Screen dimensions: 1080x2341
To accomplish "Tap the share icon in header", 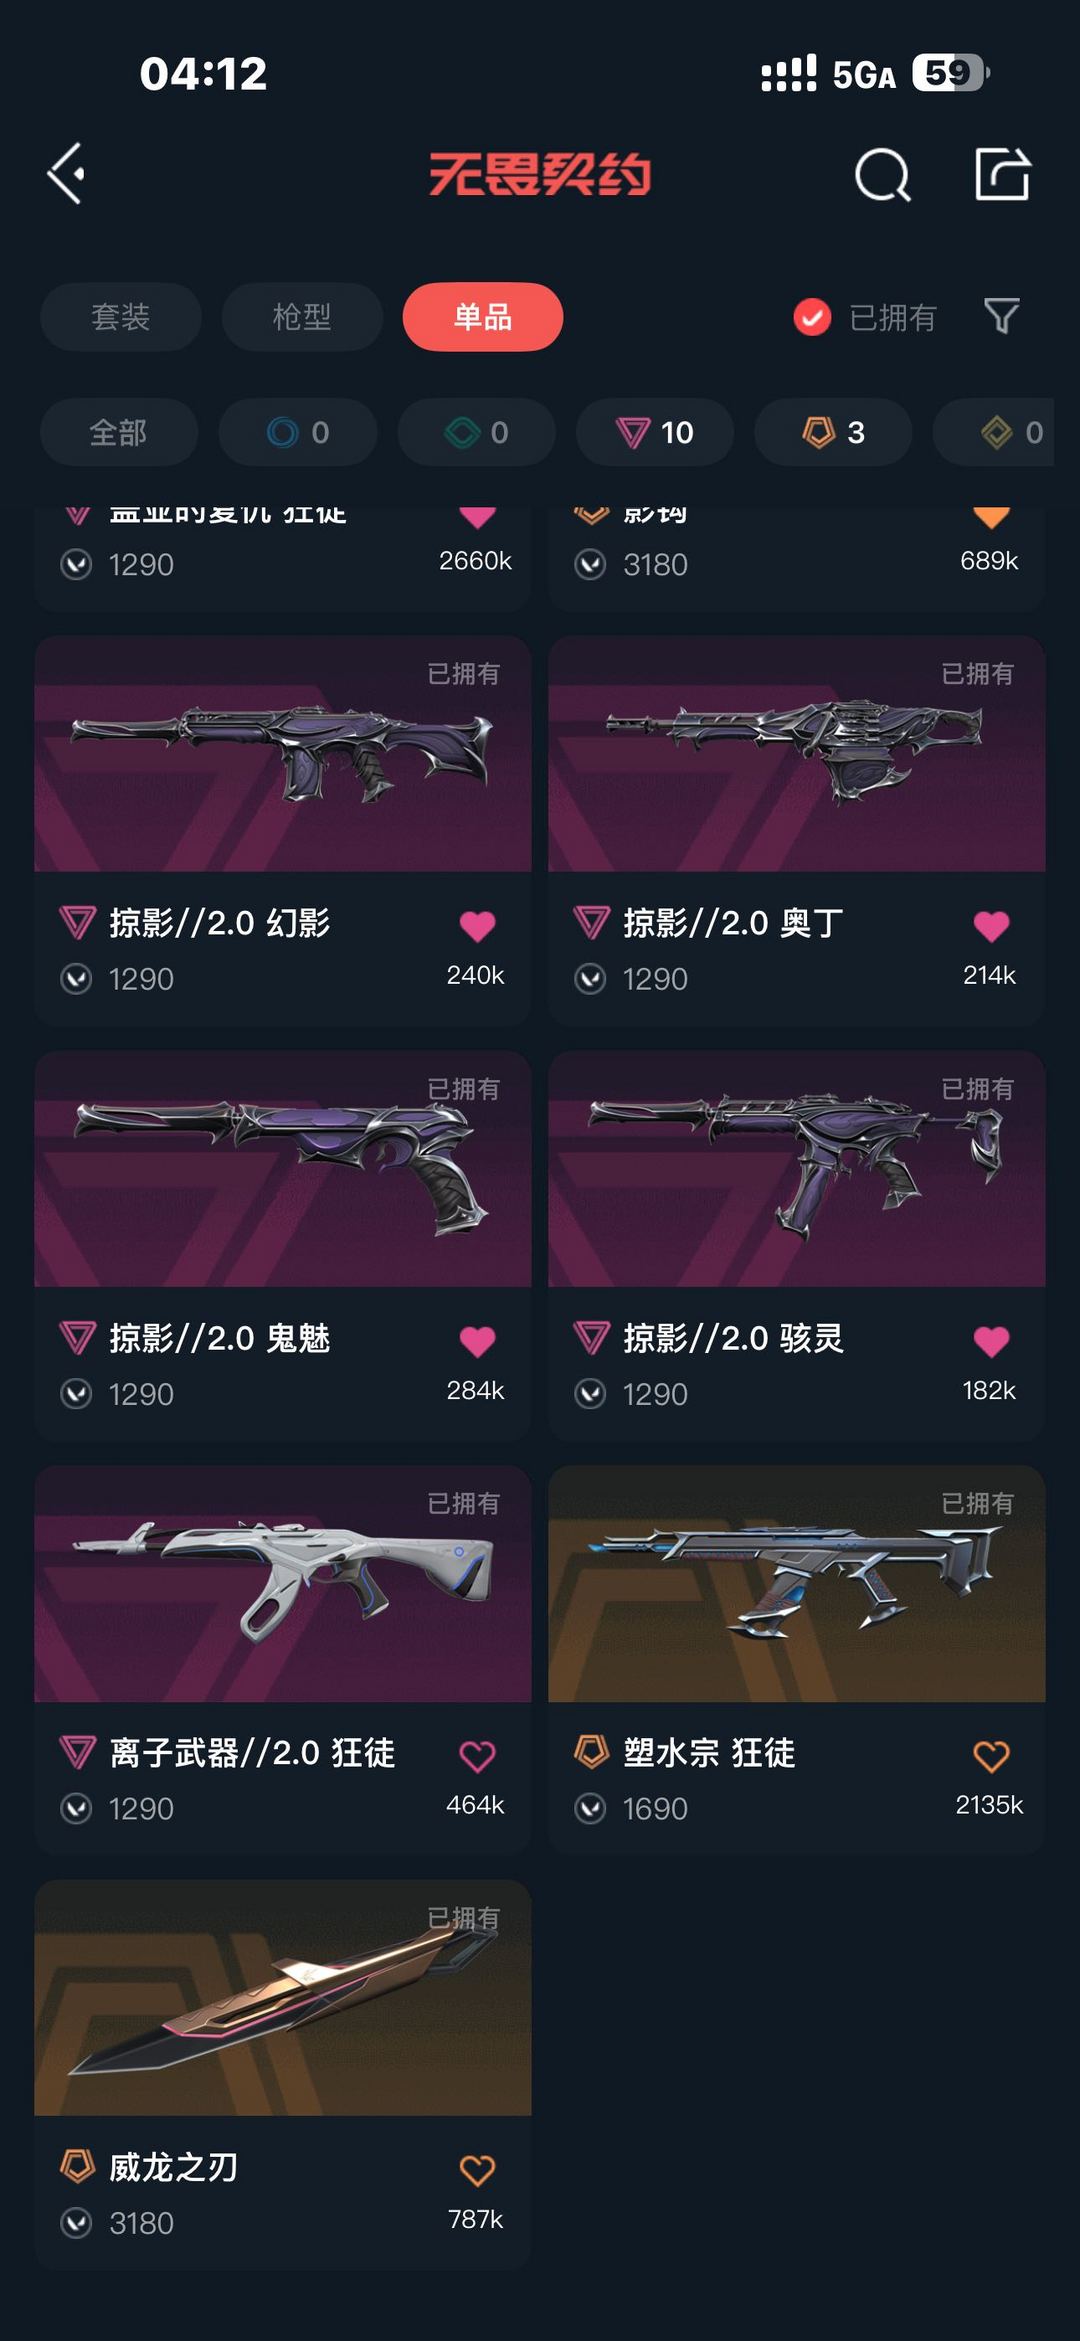I will [1003, 174].
